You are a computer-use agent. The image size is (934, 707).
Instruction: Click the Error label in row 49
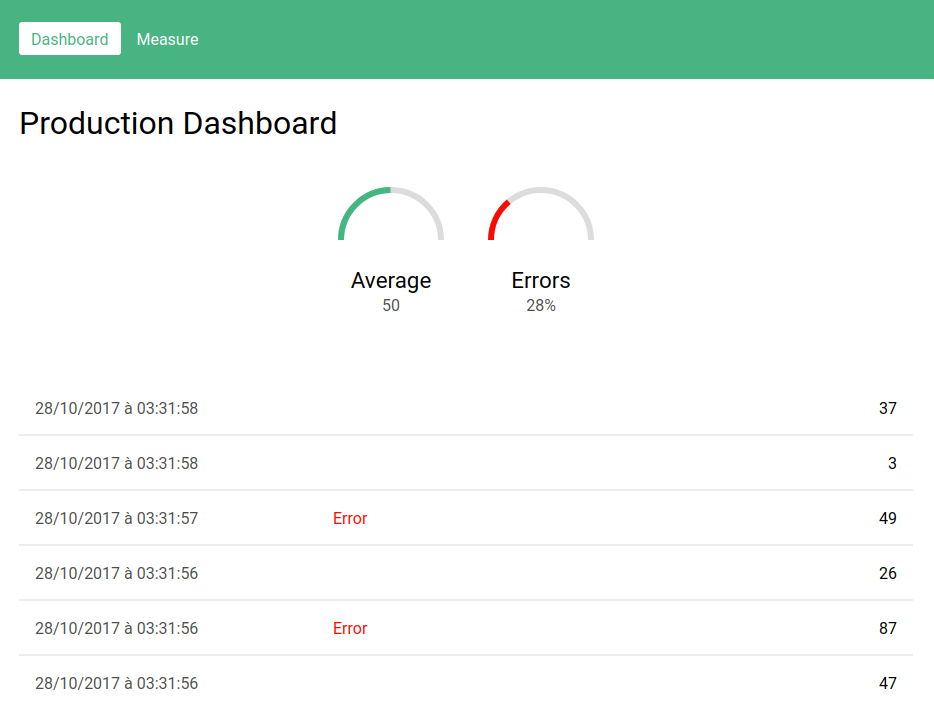coord(350,518)
